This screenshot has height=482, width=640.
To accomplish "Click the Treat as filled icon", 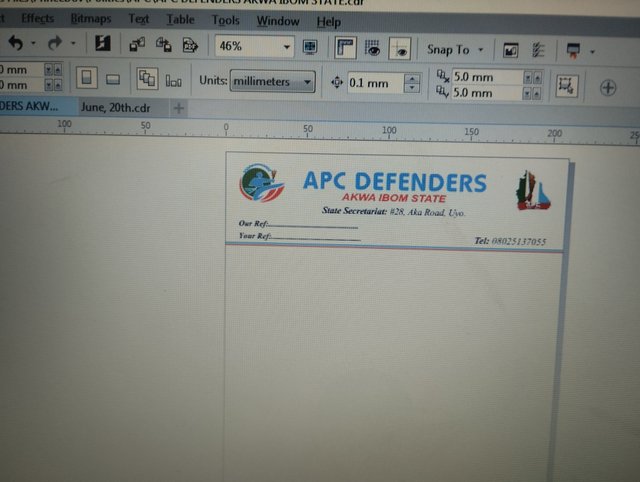I will tap(567, 85).
